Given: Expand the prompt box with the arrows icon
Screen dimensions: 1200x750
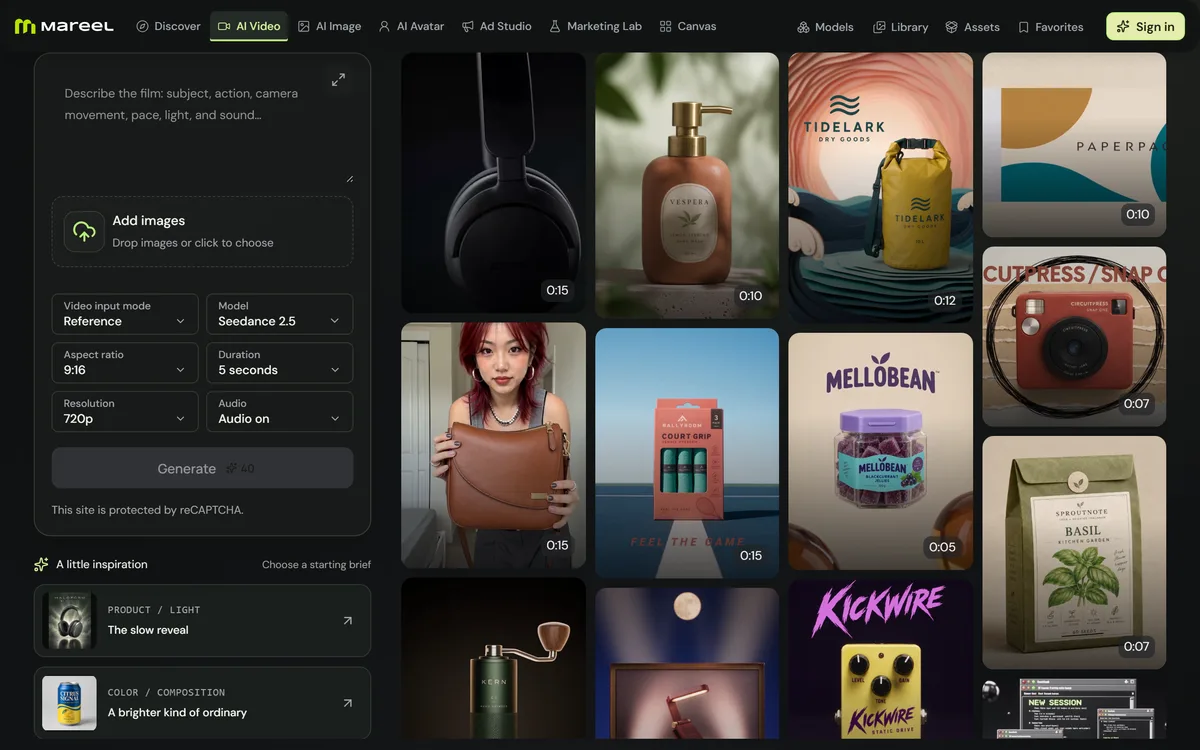Looking at the screenshot, I should tap(338, 79).
